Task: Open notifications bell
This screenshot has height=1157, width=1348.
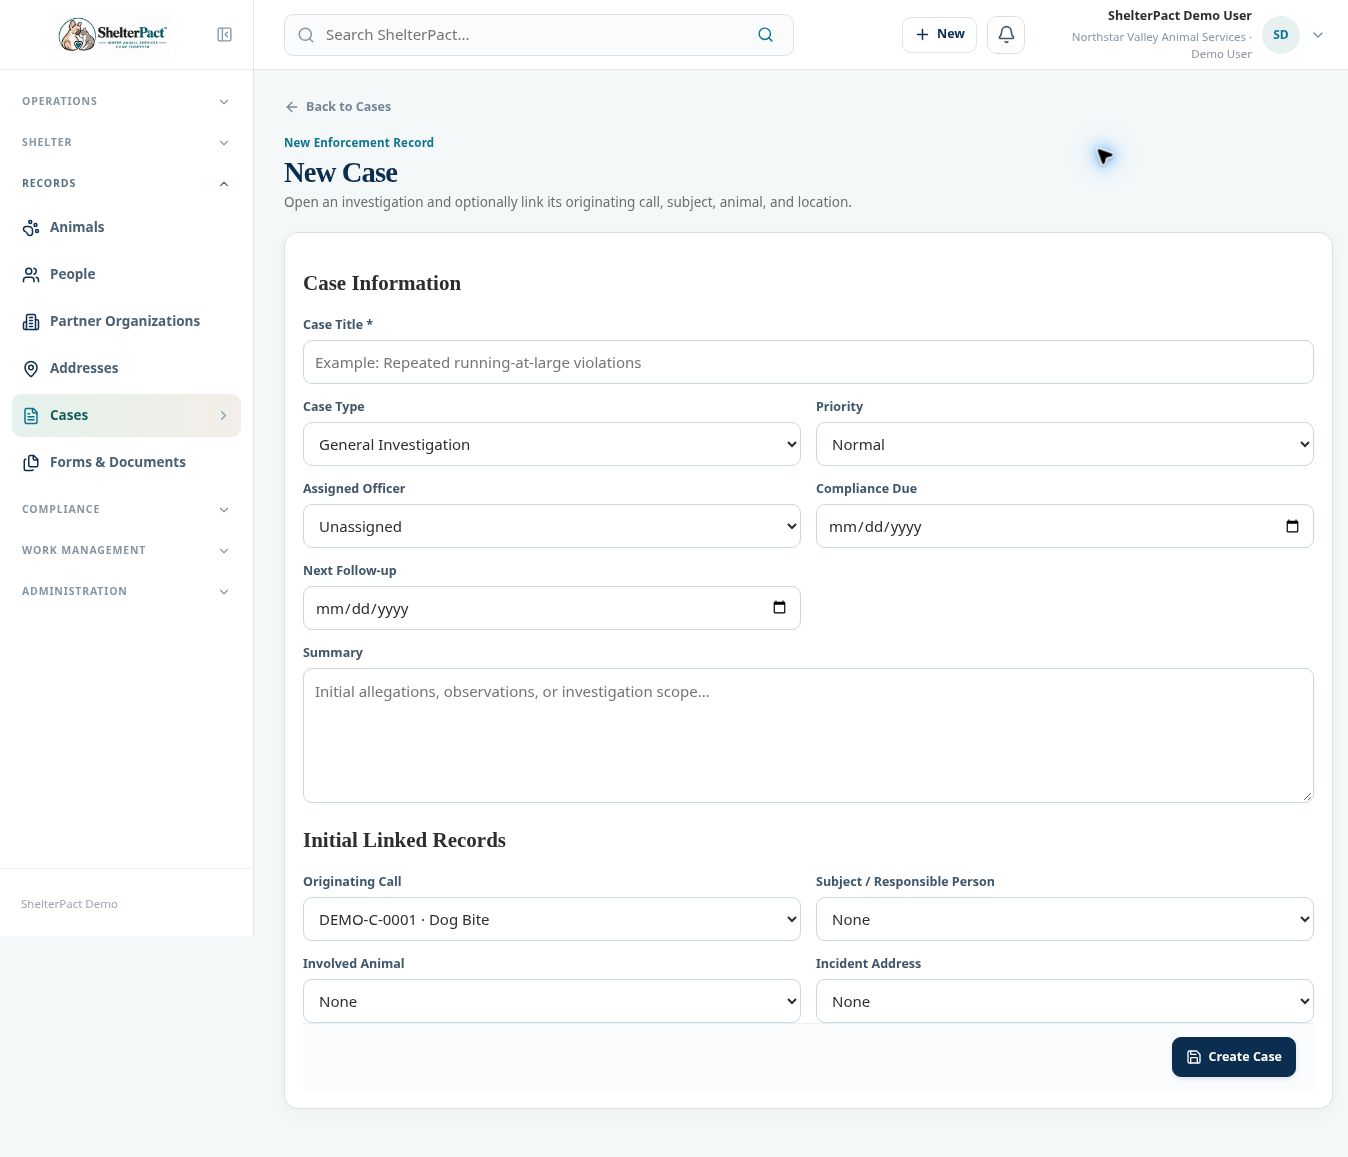Action: pyautogui.click(x=1006, y=34)
